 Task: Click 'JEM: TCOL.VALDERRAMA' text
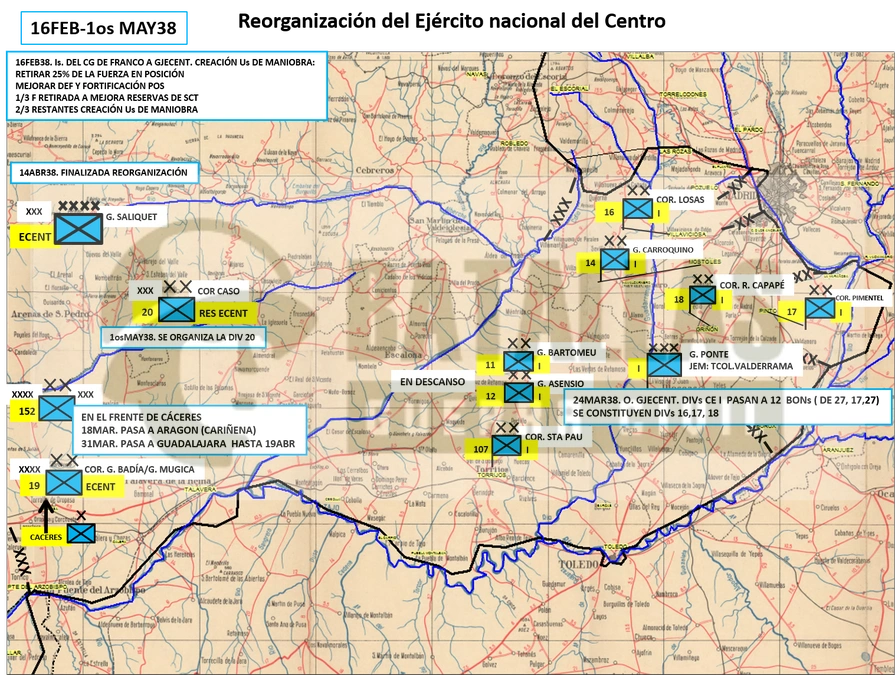point(740,366)
